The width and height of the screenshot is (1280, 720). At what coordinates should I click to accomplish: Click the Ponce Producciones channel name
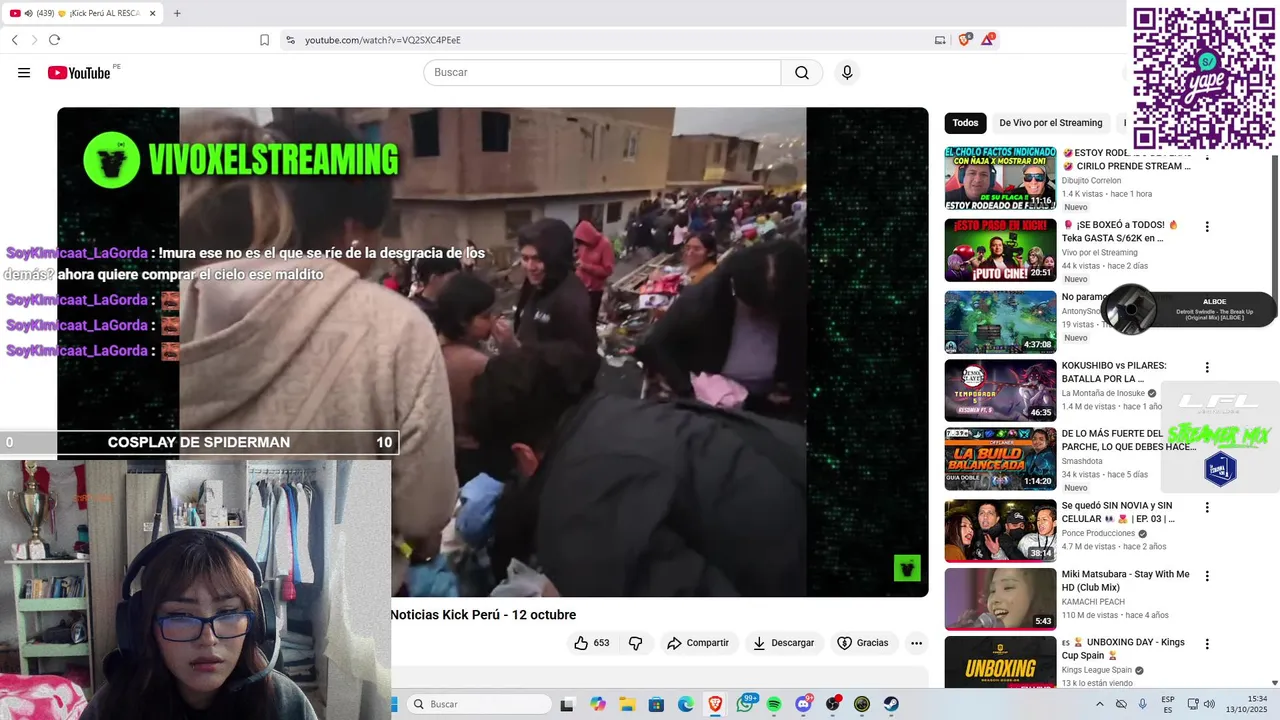[1098, 534]
